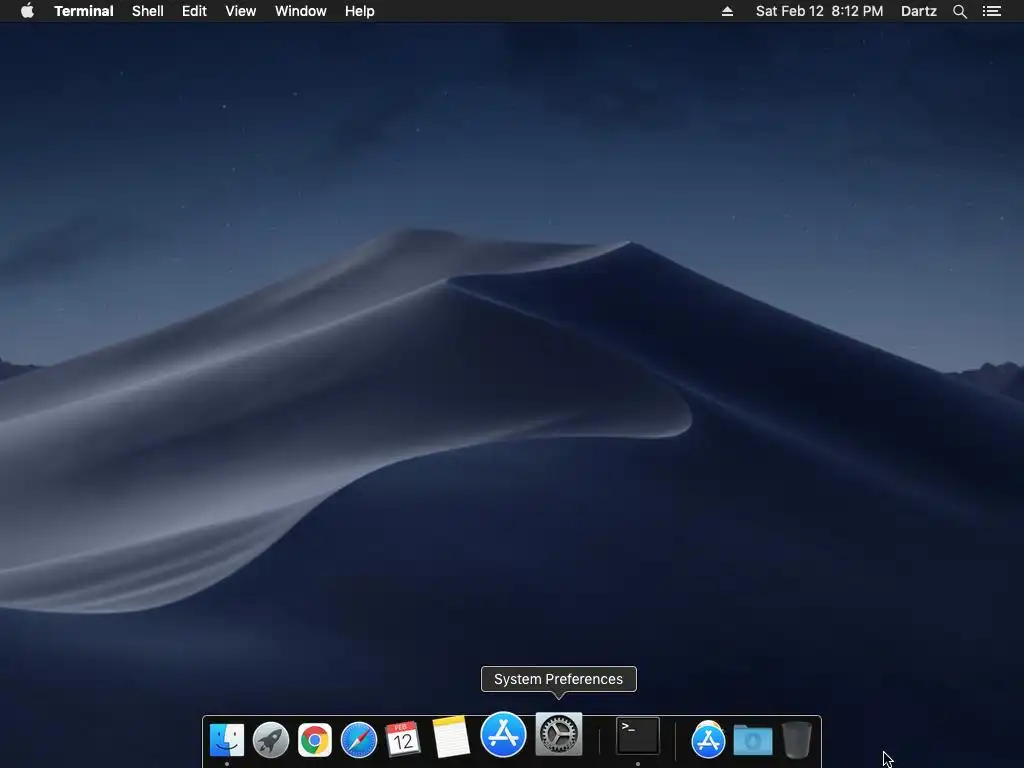Open the Applications stack beside Downloads folder
This screenshot has height=768, width=1024.
pos(708,740)
